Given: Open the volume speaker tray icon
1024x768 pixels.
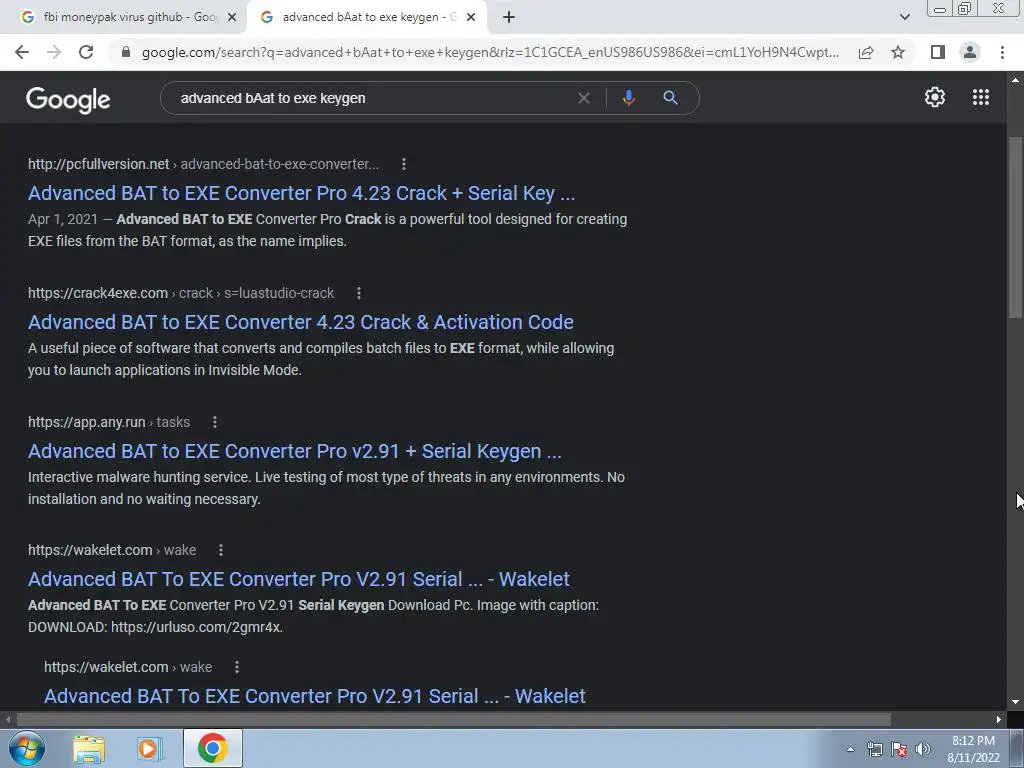Looking at the screenshot, I should coord(923,749).
